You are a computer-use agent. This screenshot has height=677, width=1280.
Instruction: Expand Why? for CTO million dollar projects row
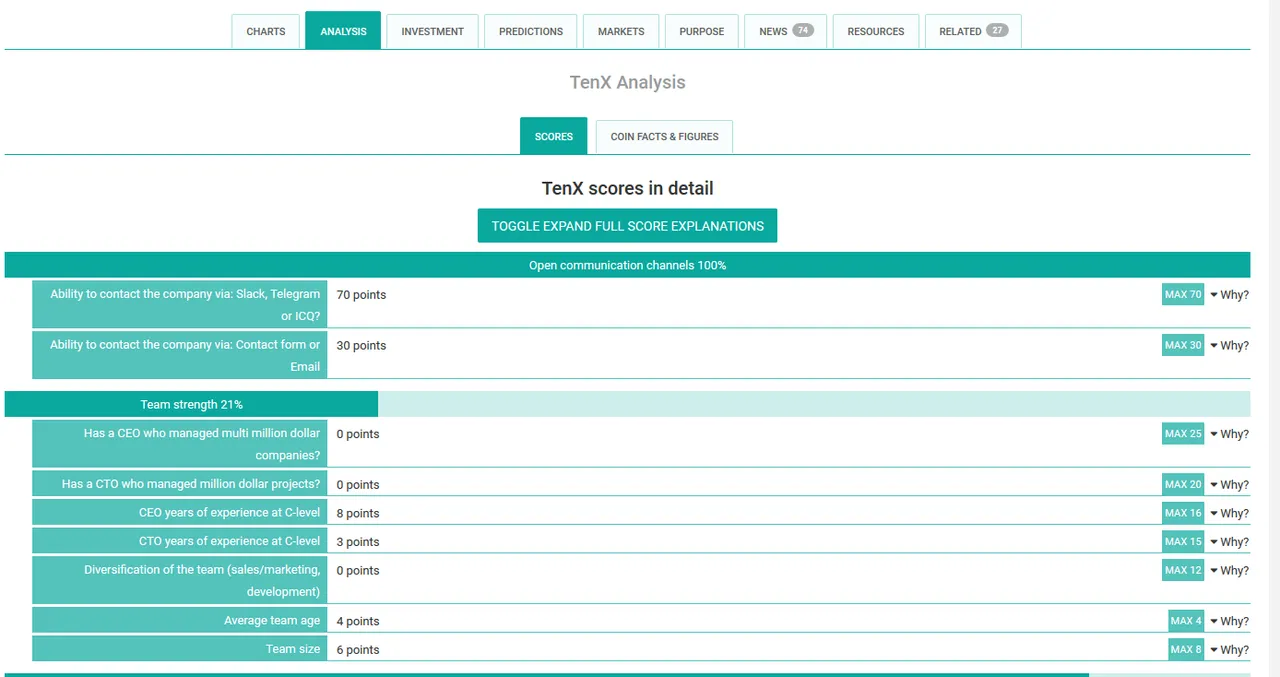[x=1229, y=485]
